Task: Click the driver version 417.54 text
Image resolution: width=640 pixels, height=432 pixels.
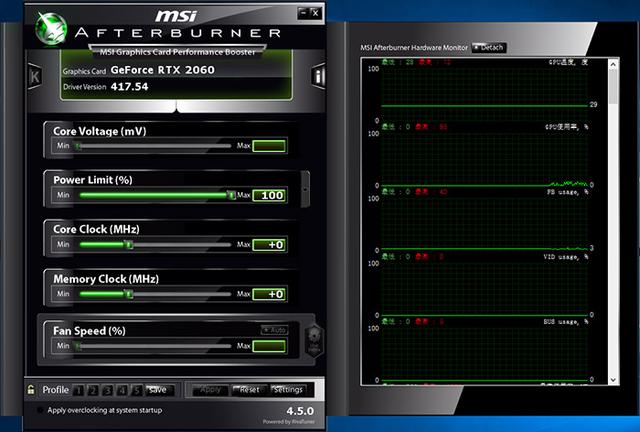Action: click(129, 87)
